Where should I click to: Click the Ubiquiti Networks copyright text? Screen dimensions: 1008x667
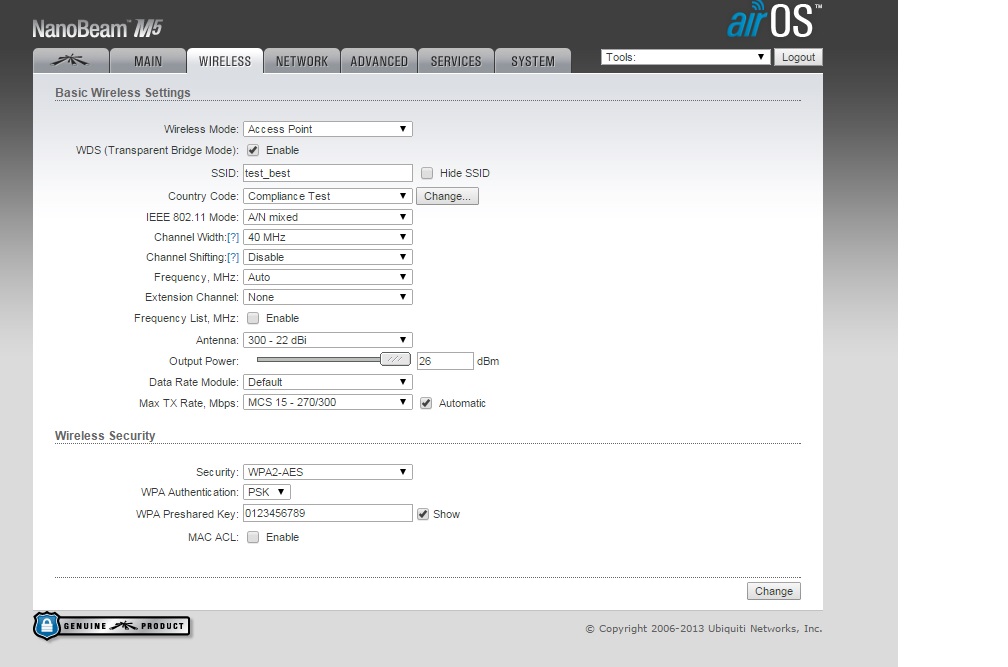tap(704, 628)
